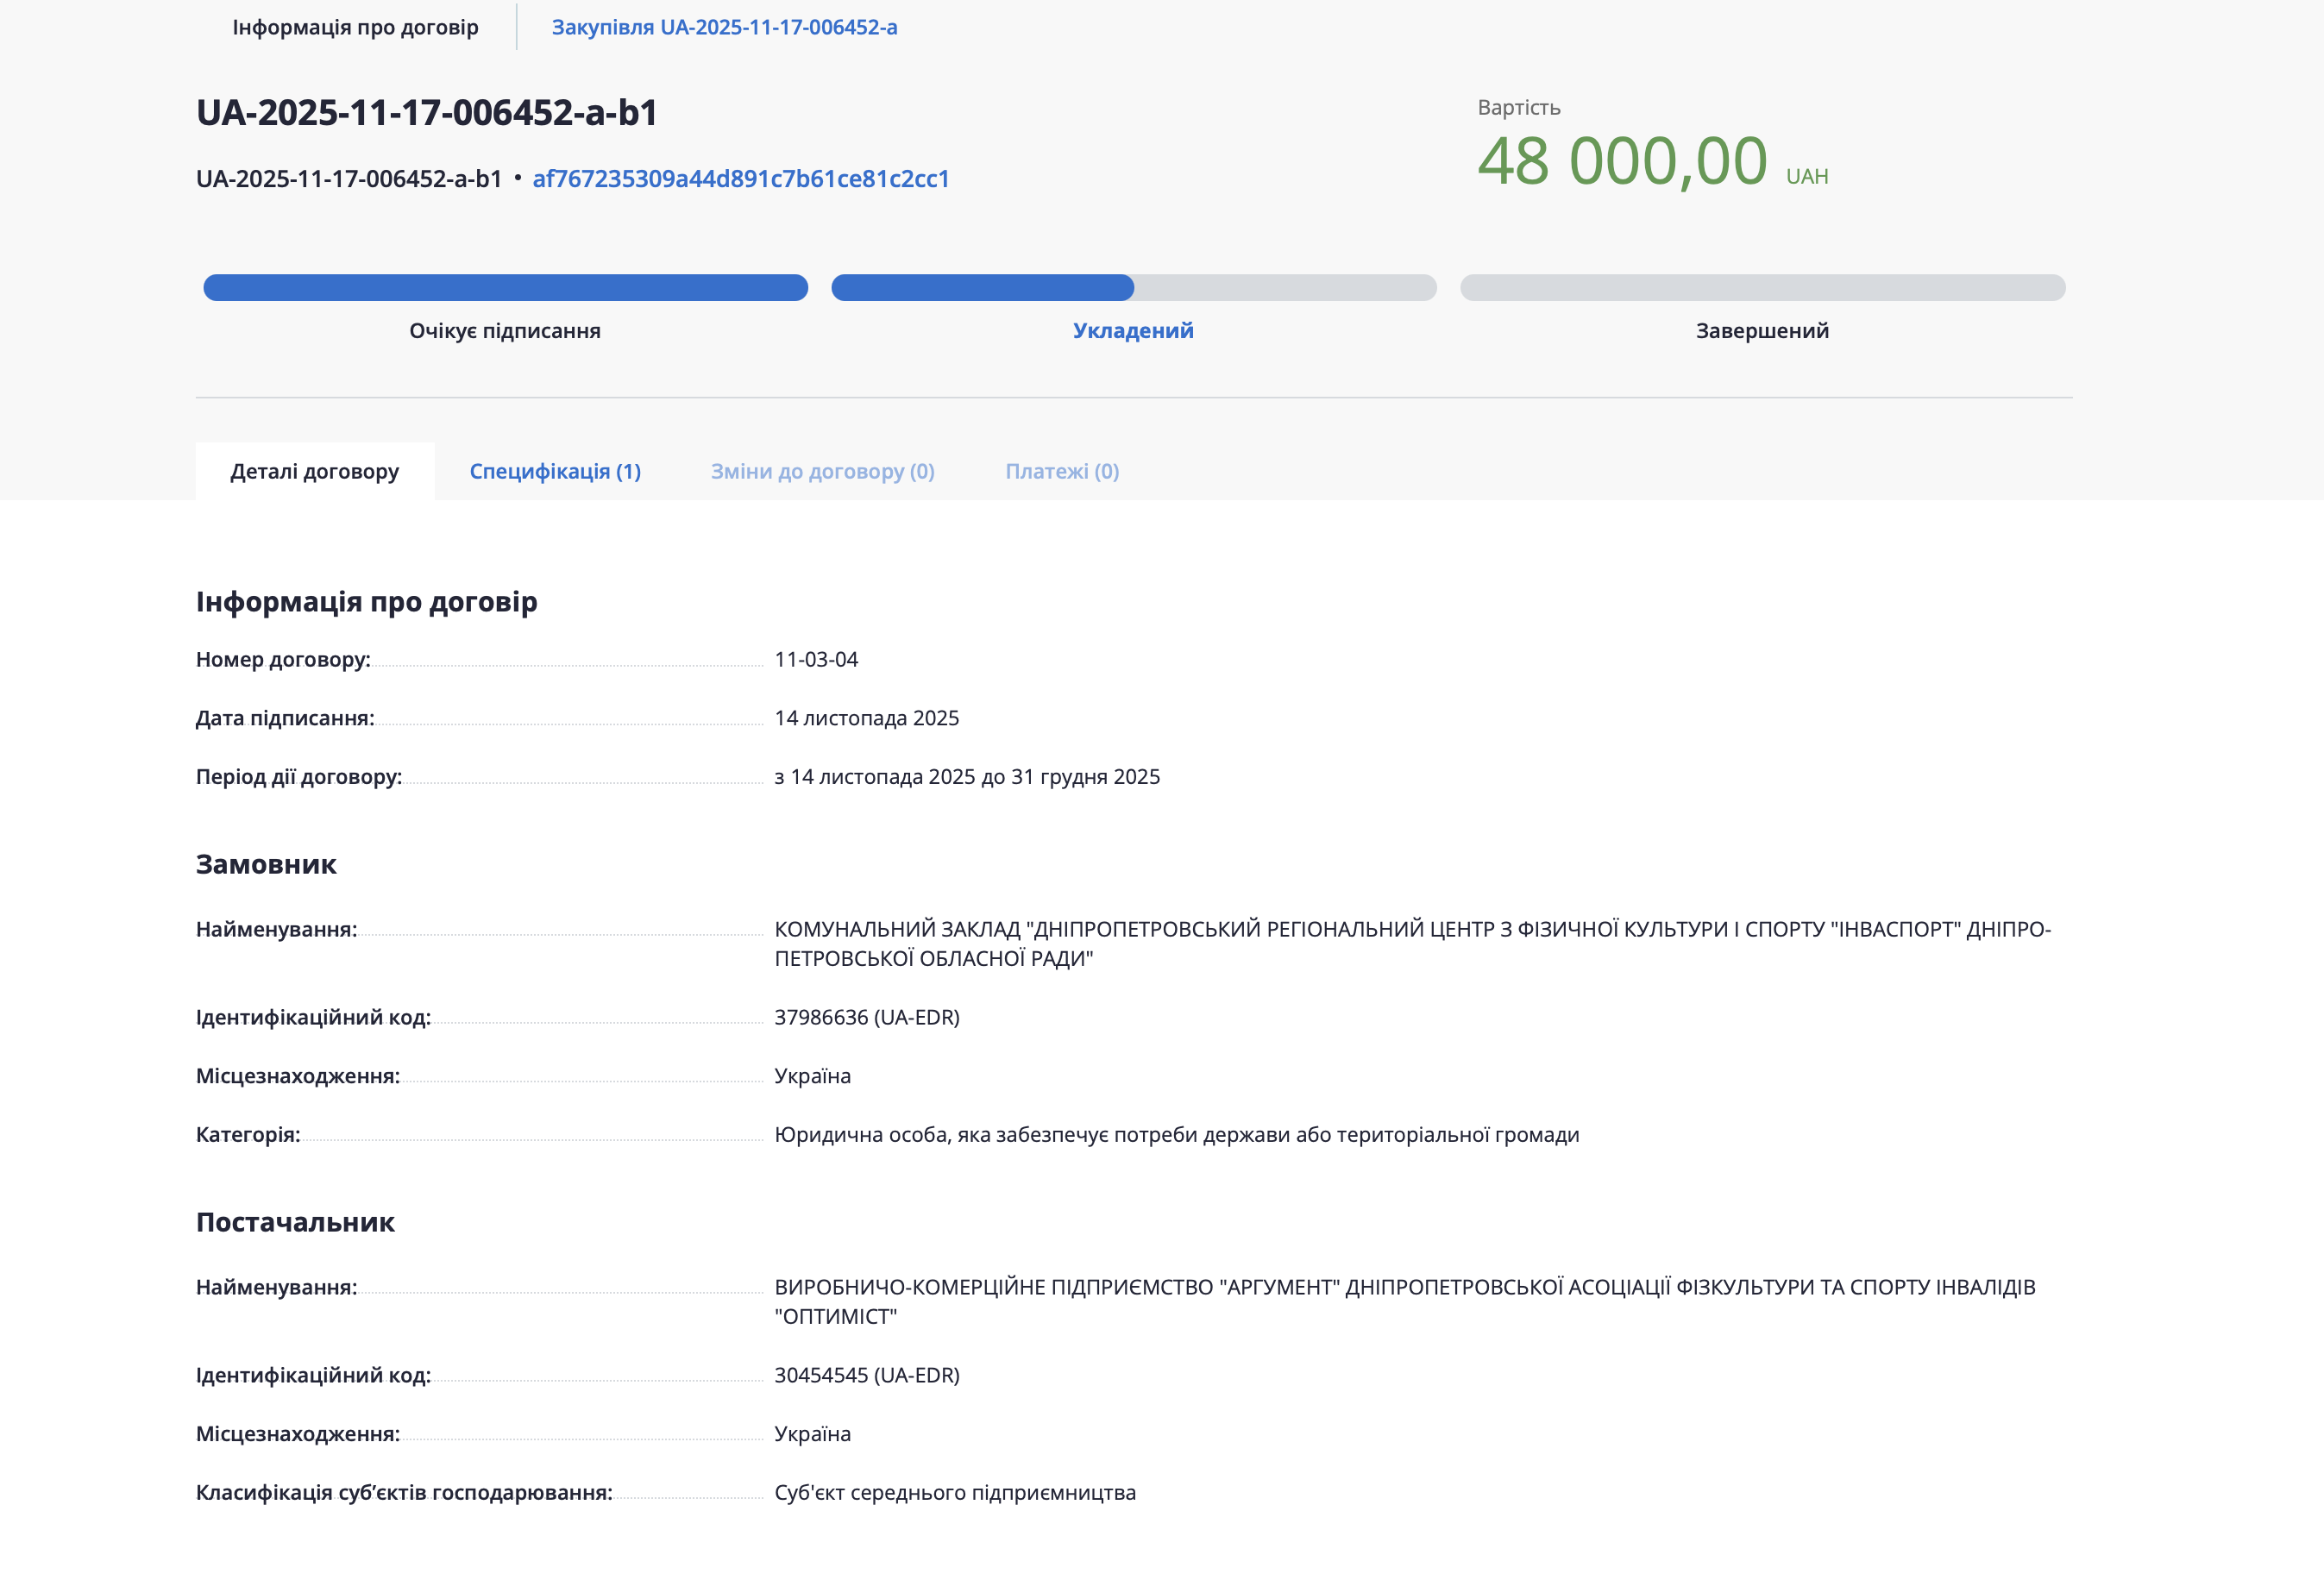Image resolution: width=2324 pixels, height=1580 pixels.
Task: Open the Платежі (0) tab
Action: [1062, 471]
